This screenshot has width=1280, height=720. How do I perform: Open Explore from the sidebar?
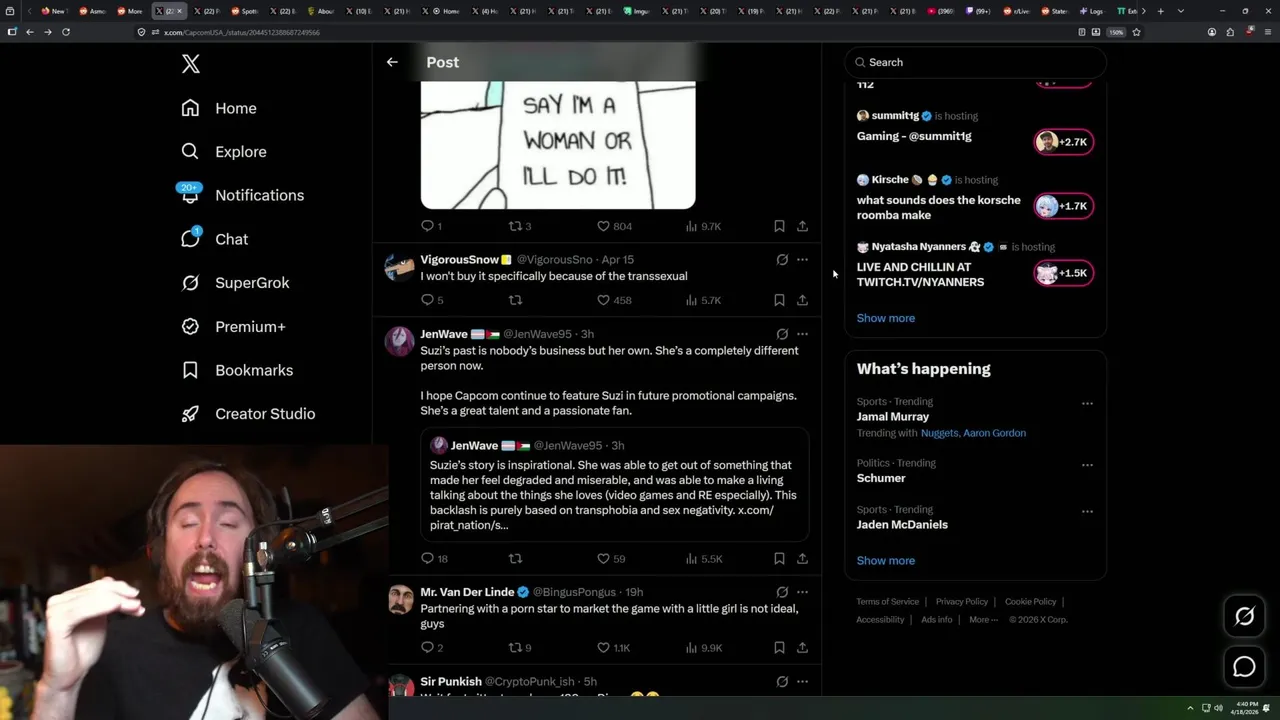(x=224, y=152)
